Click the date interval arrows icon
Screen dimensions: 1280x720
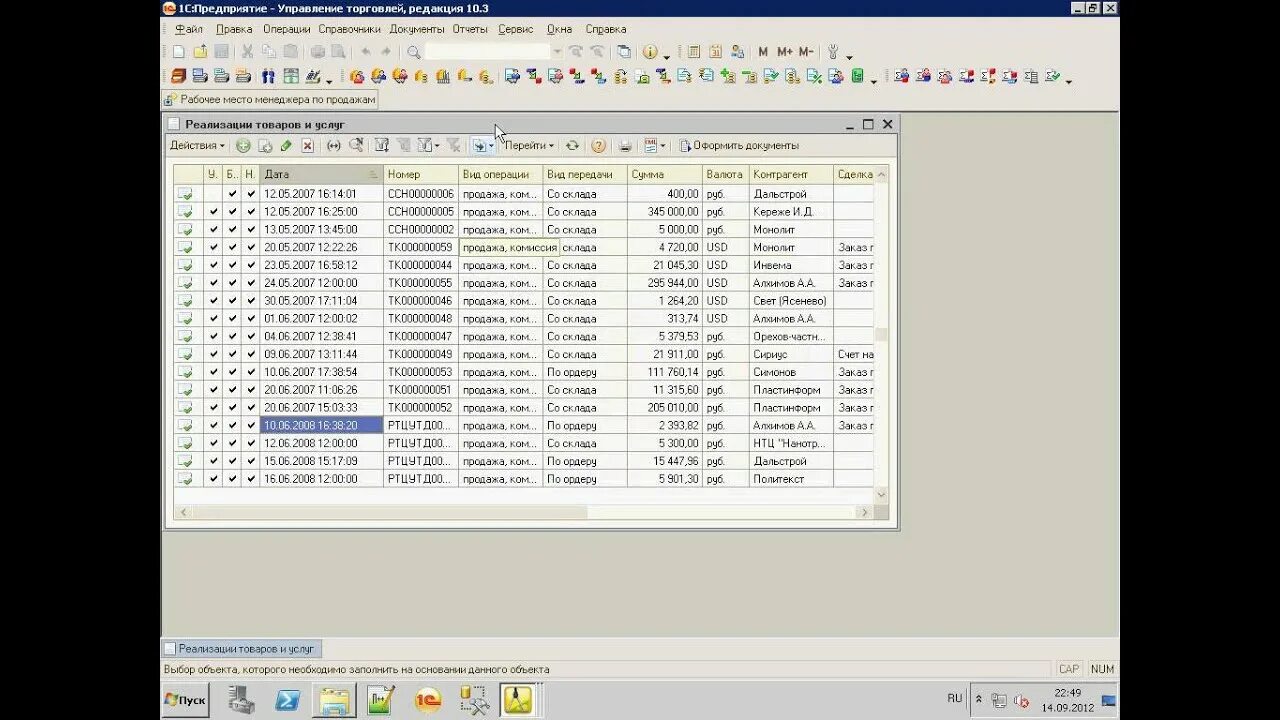point(334,146)
